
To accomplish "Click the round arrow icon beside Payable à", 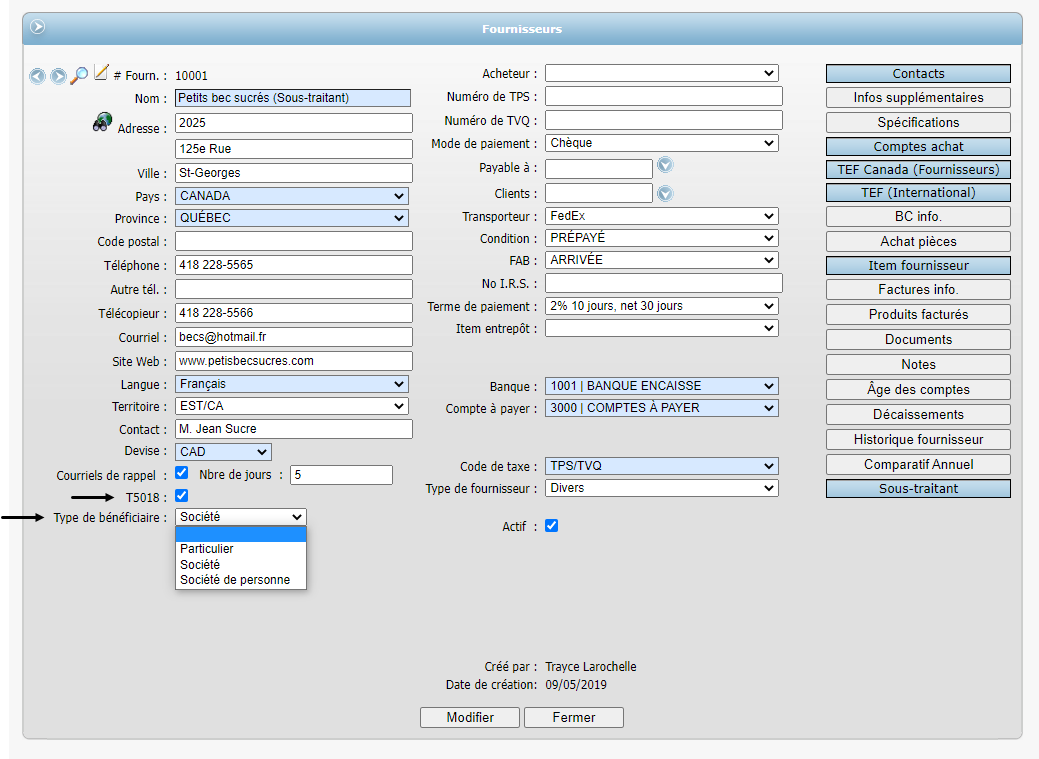I will (x=665, y=166).
